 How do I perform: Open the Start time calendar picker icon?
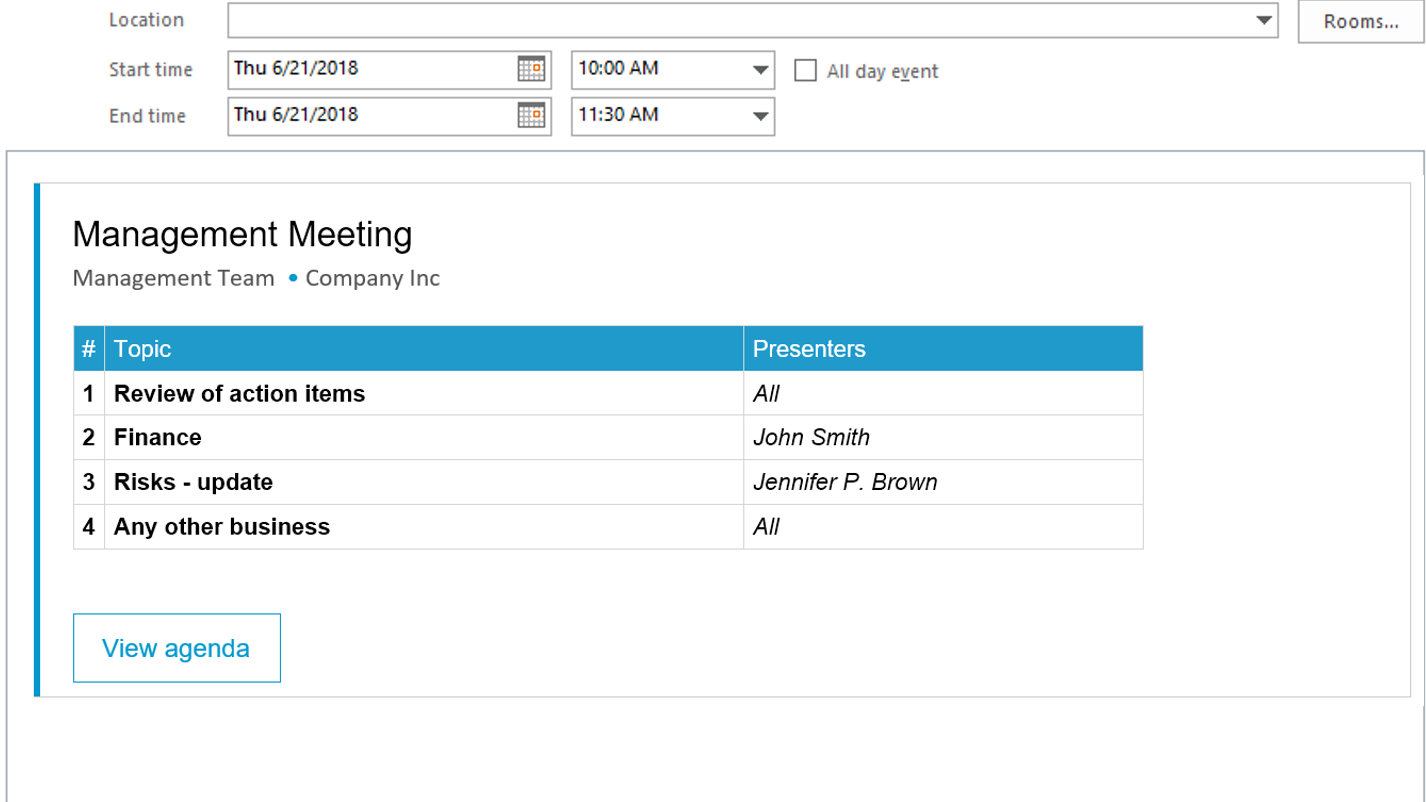tap(531, 69)
